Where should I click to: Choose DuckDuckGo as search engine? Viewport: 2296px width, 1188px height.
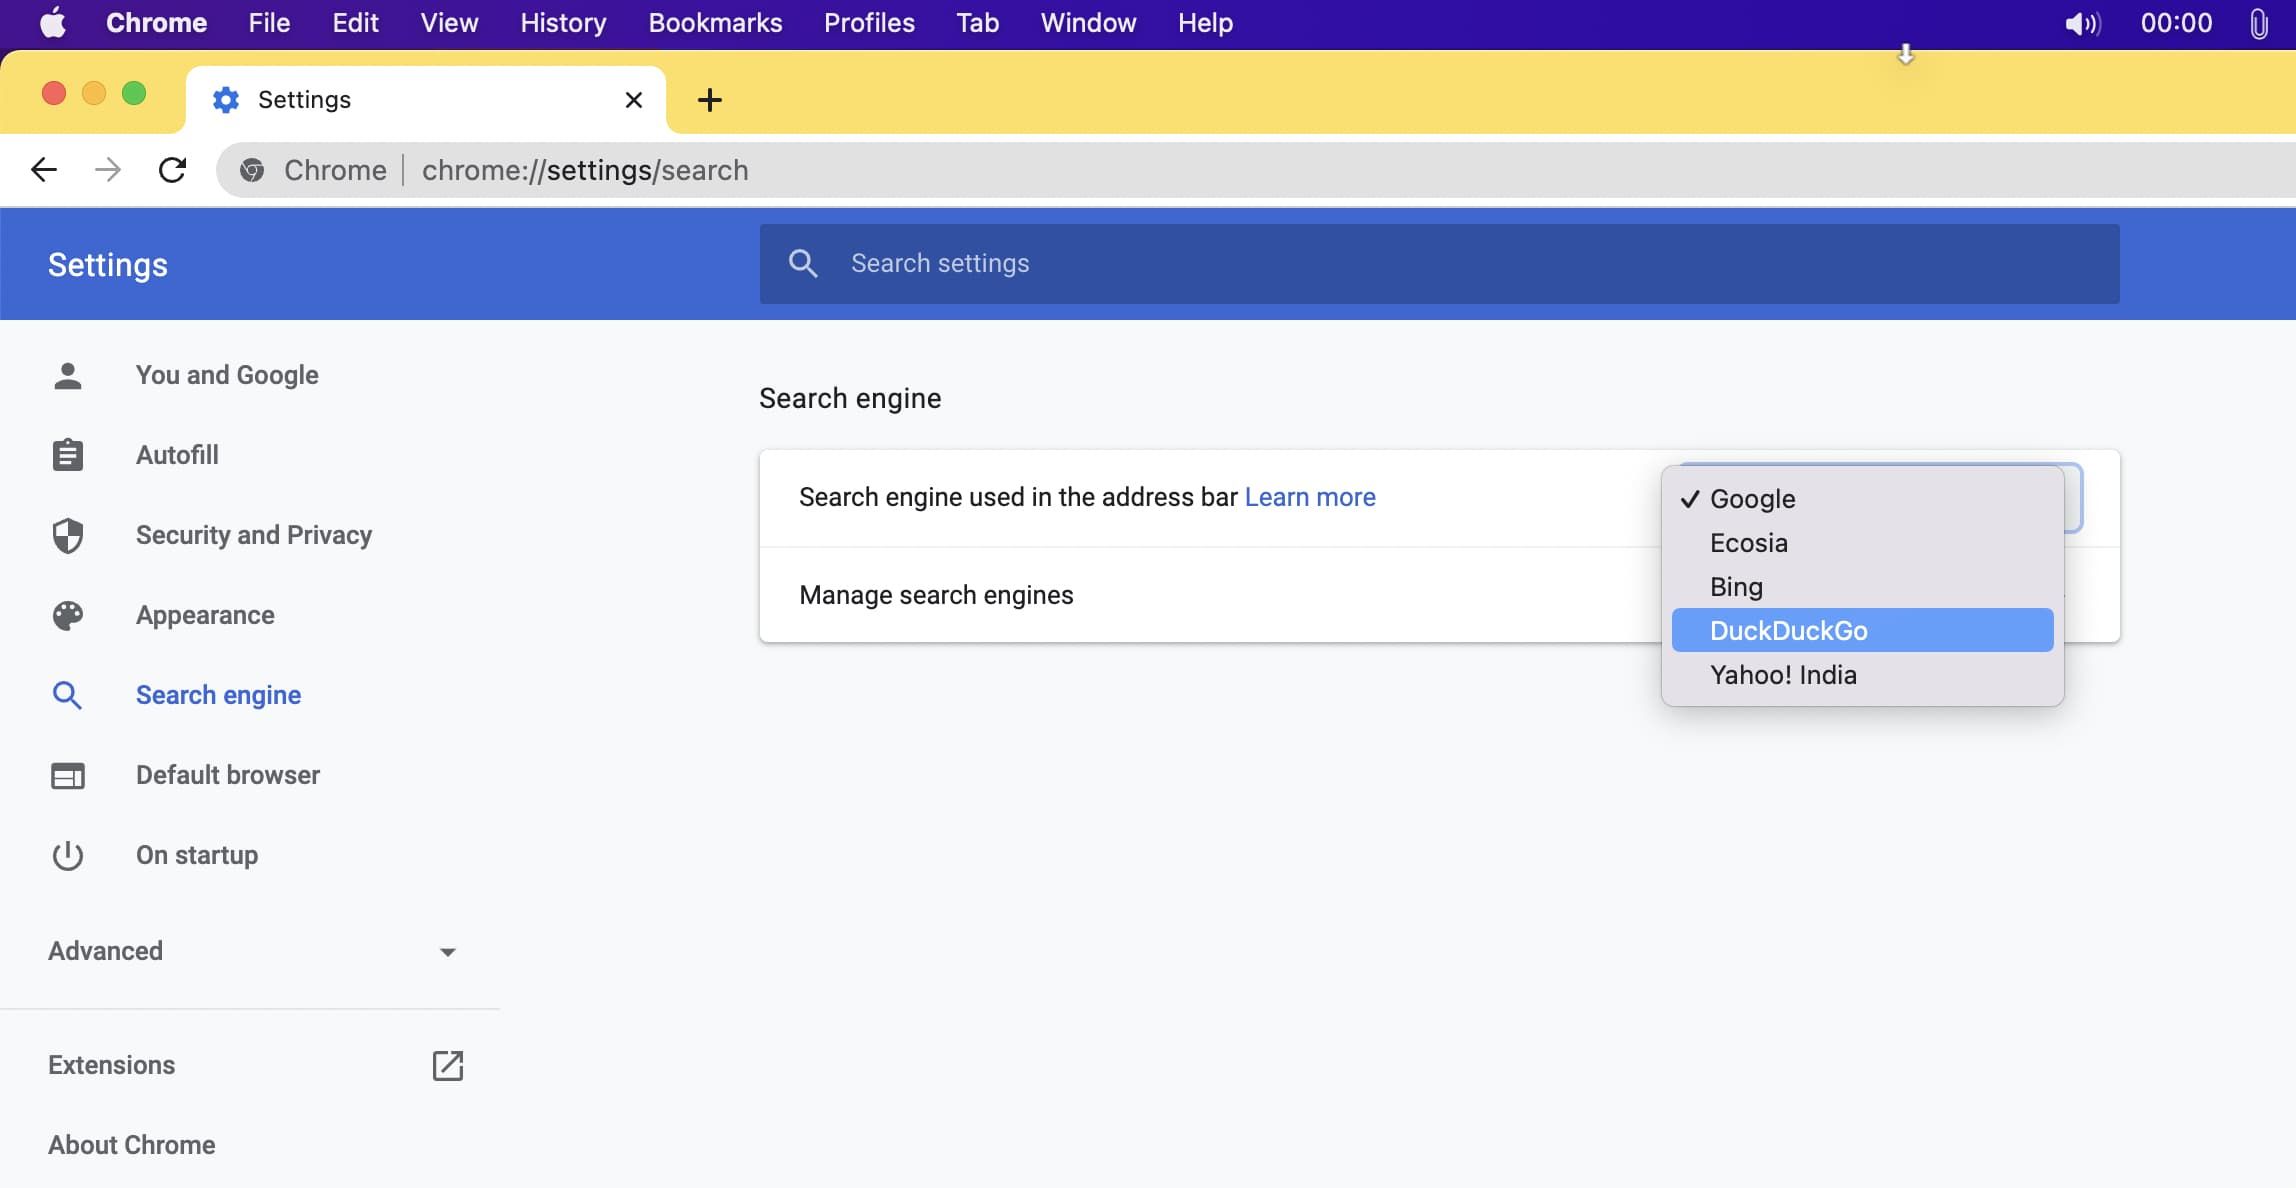[1862, 630]
